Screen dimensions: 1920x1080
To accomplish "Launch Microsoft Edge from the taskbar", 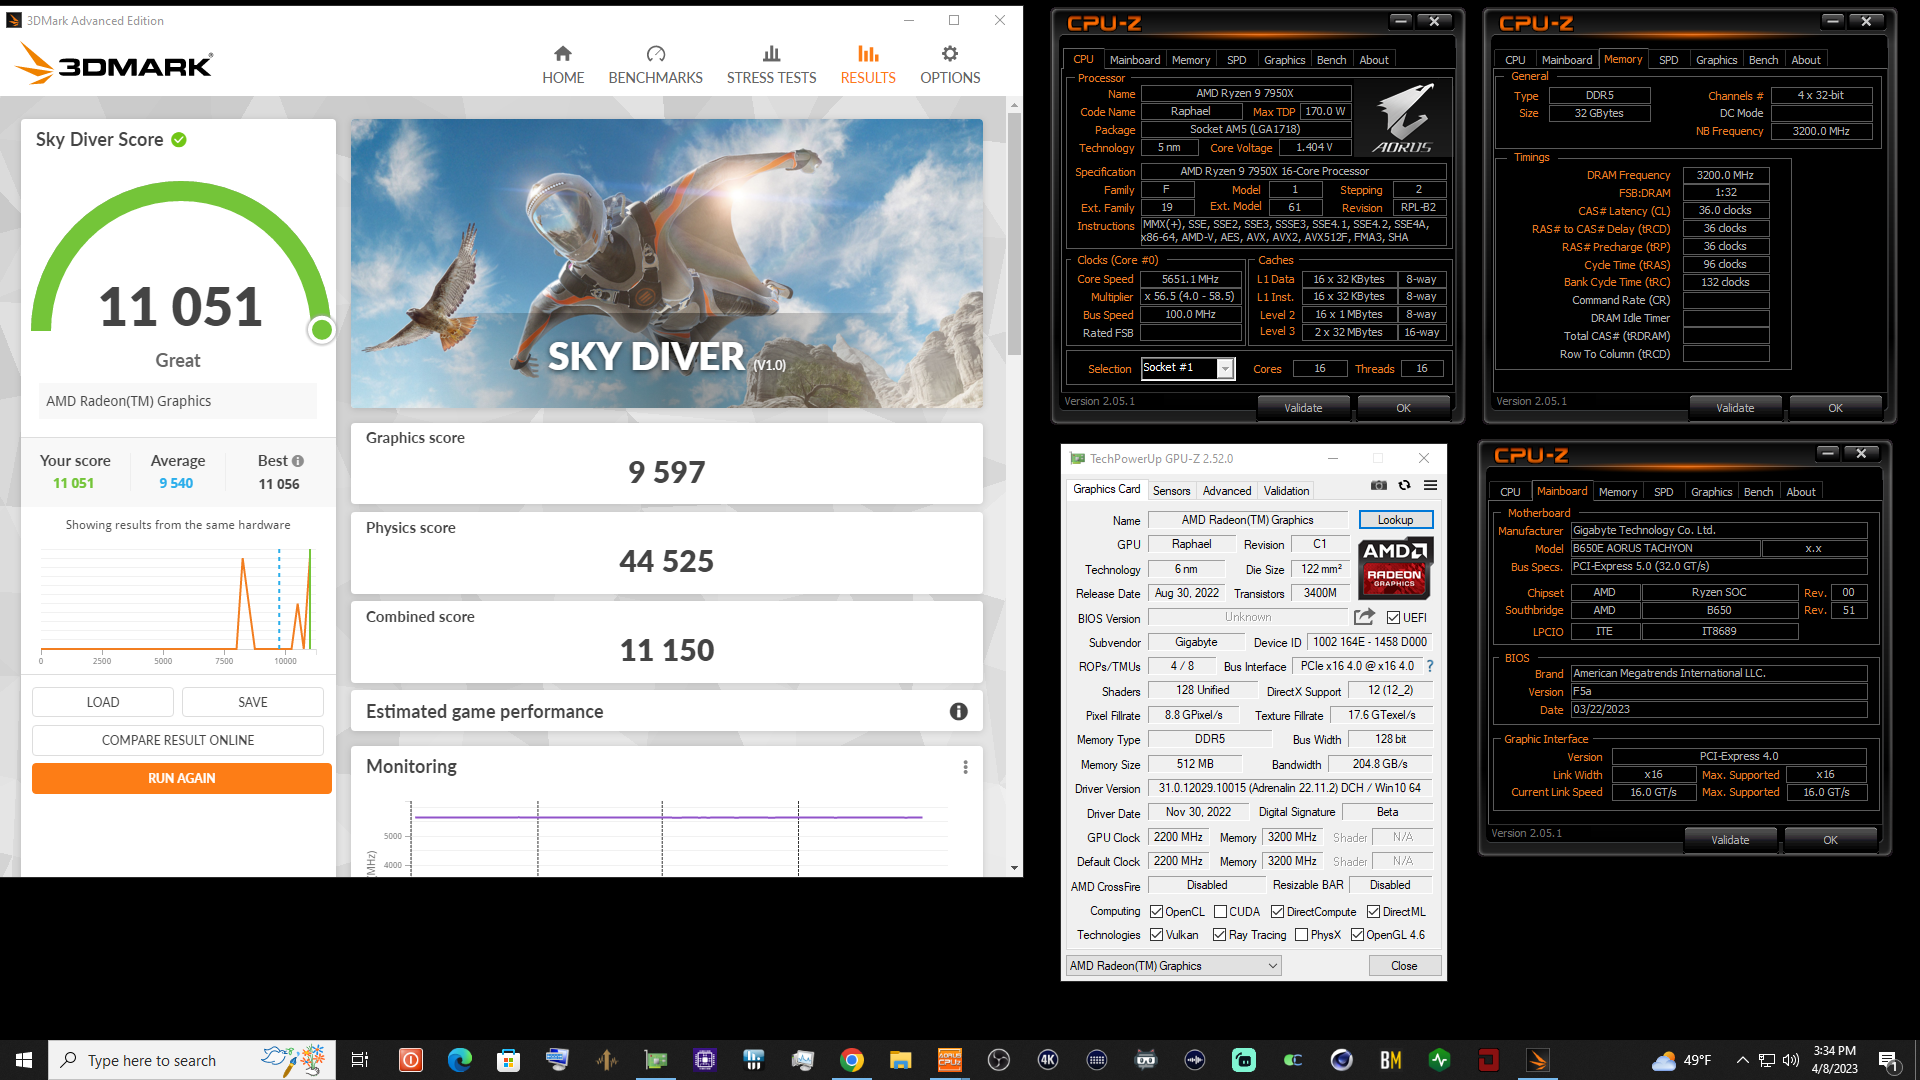I will [x=459, y=1060].
